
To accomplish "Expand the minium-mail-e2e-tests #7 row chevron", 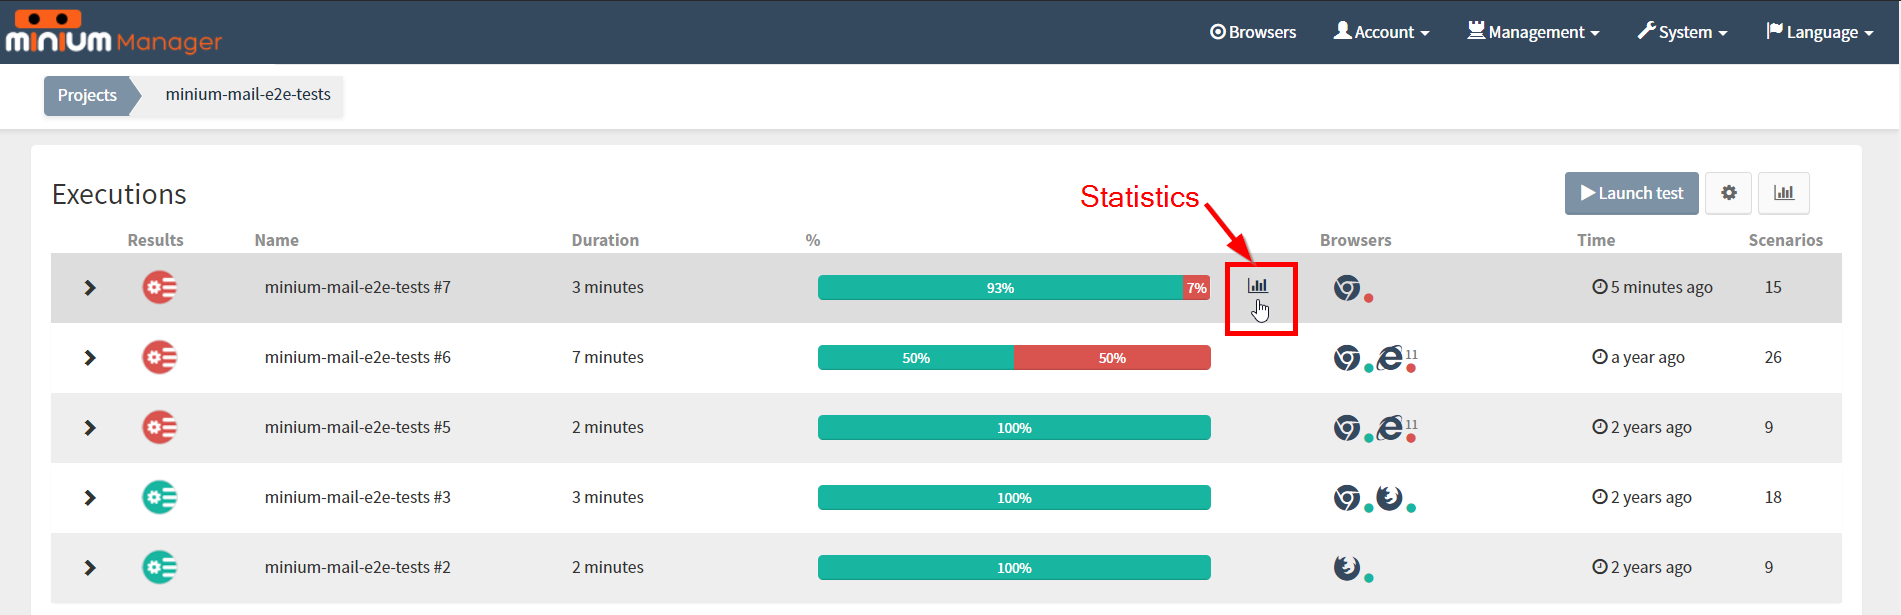I will coord(90,288).
